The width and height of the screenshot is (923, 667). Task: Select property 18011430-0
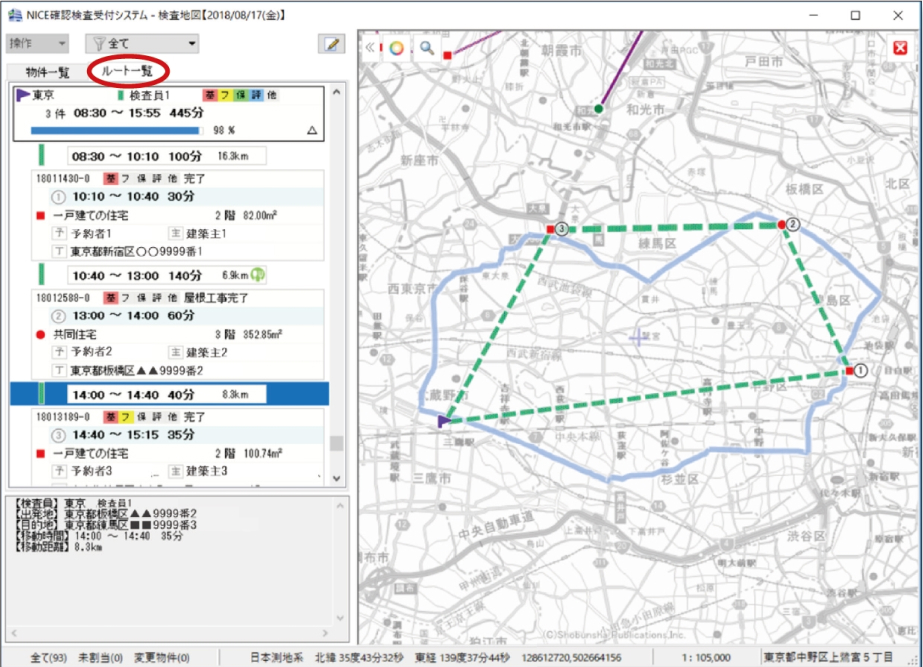click(63, 178)
